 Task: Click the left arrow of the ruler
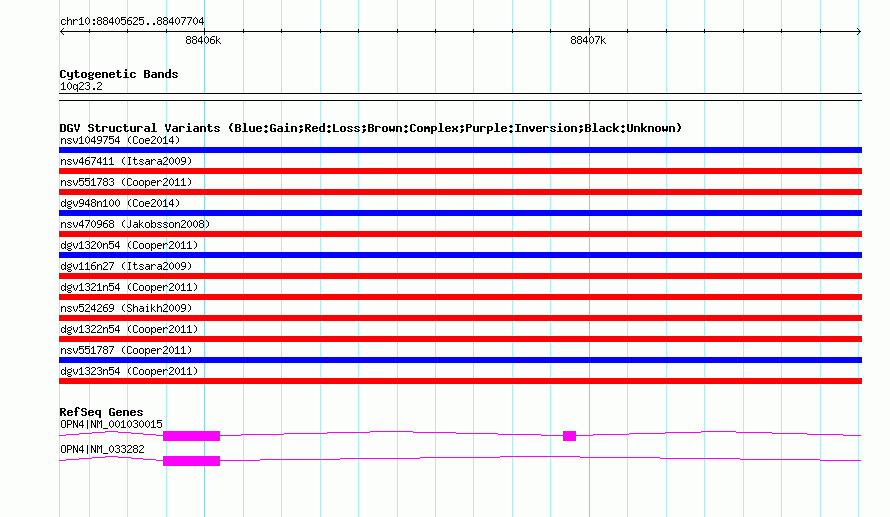[62, 32]
